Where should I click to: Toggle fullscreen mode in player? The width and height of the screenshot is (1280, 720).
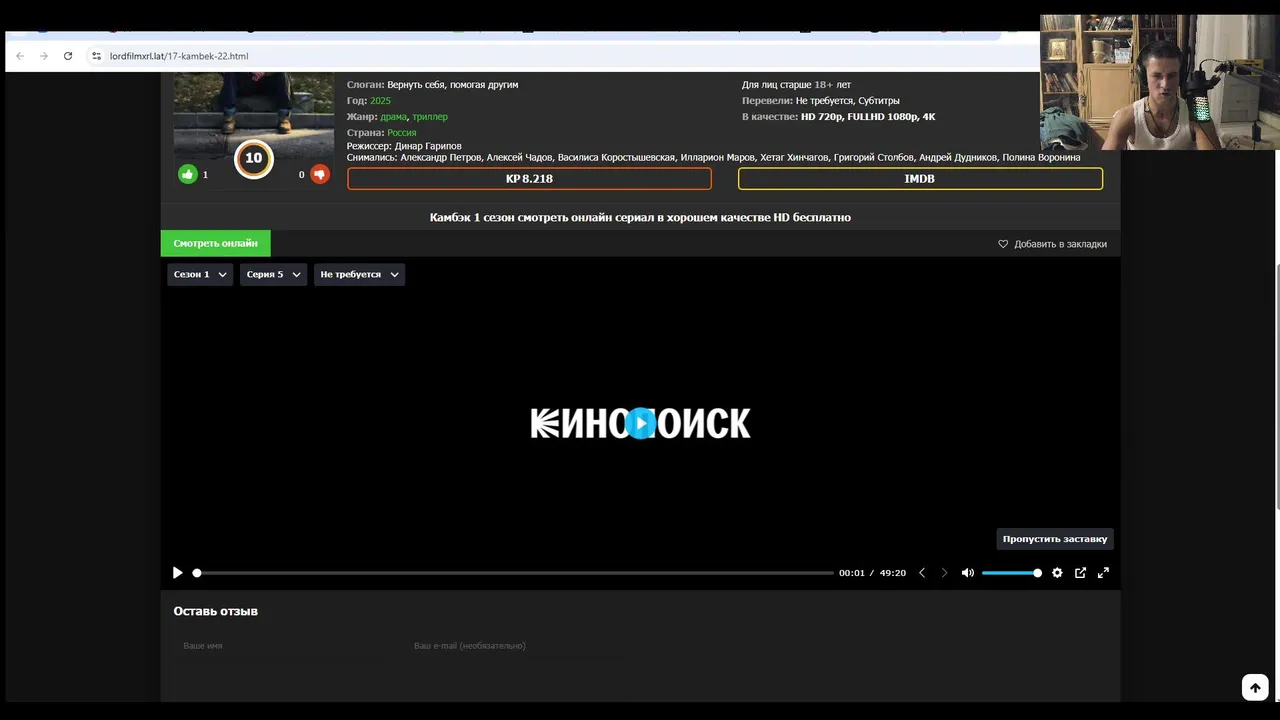(x=1103, y=573)
